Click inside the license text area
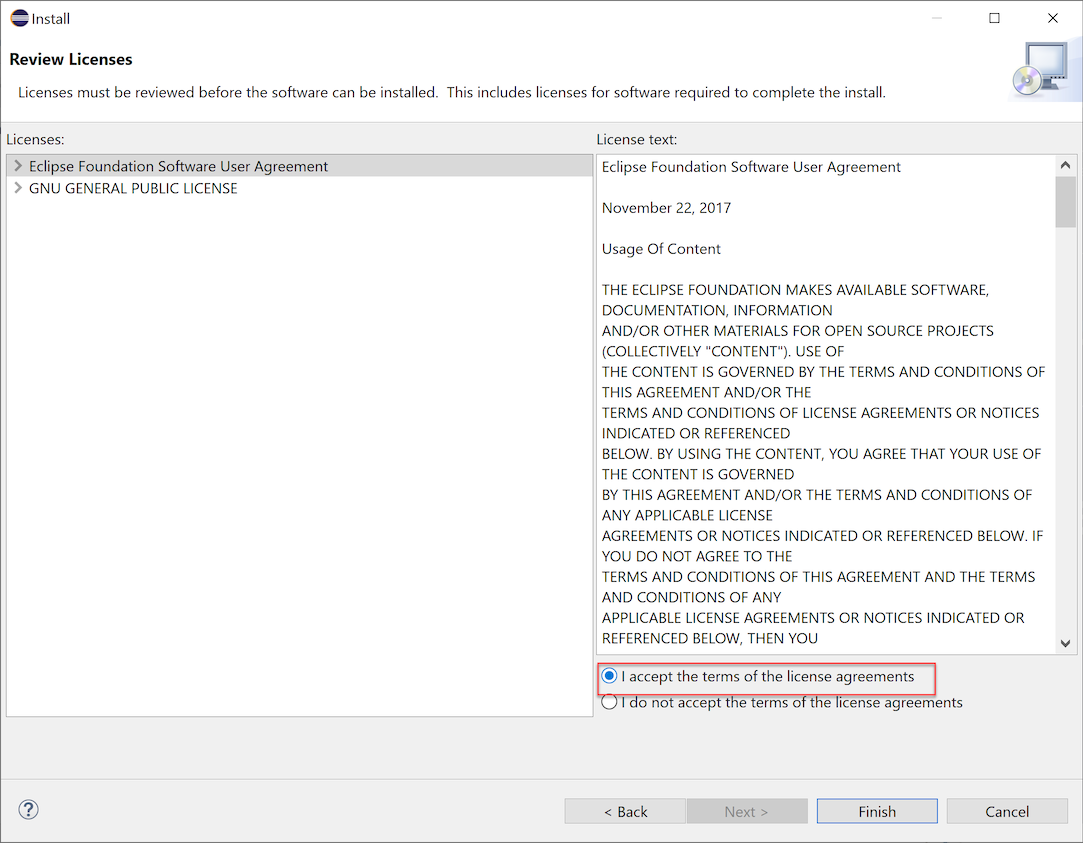 [x=825, y=400]
